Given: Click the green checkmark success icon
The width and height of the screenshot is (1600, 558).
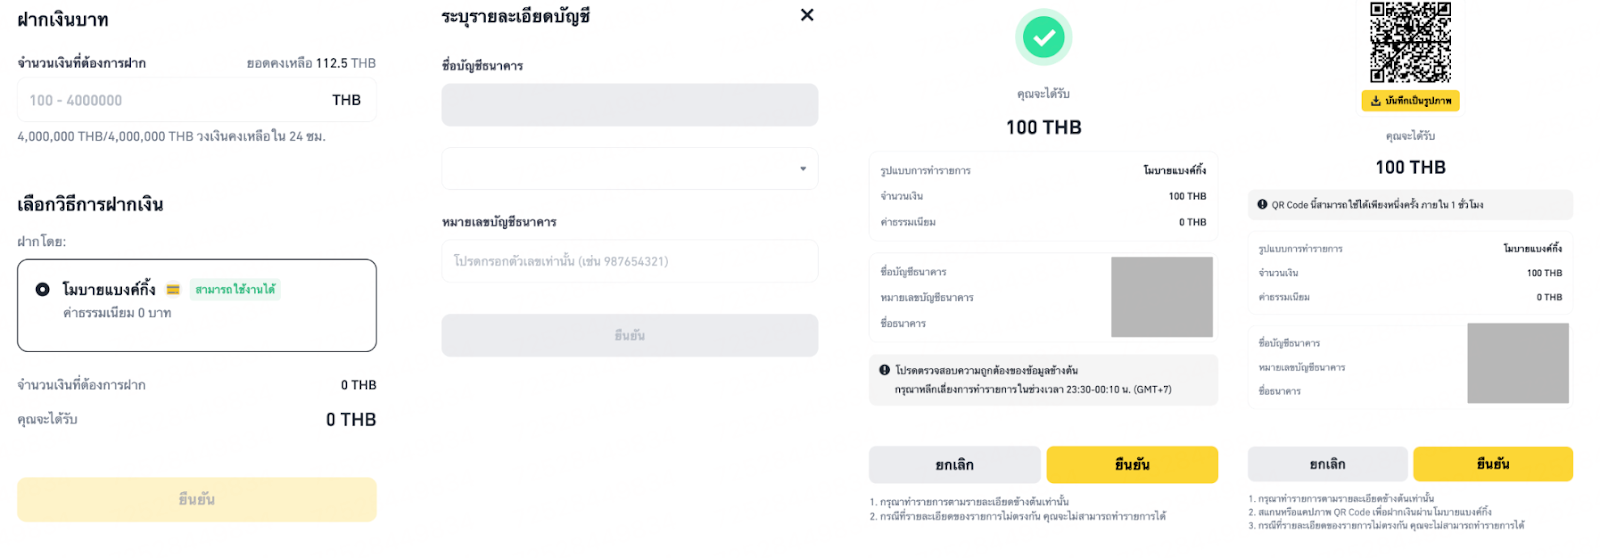Looking at the screenshot, I should click(x=1043, y=38).
